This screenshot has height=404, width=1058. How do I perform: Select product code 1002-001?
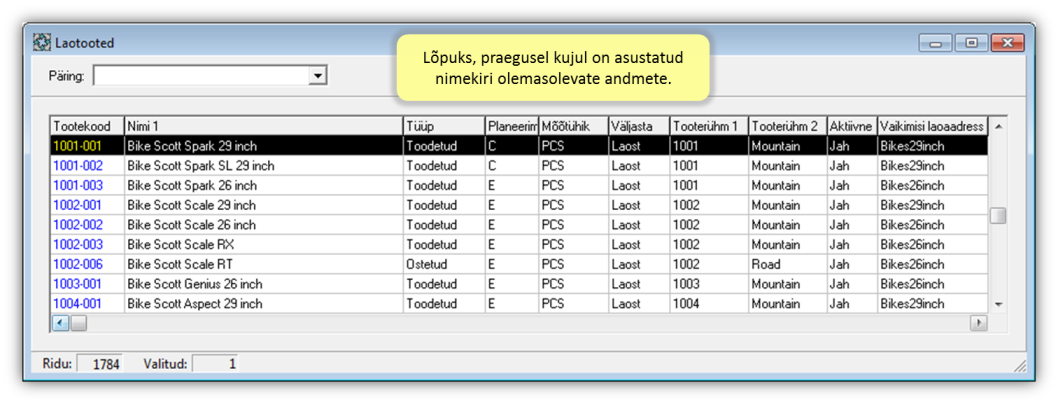click(78, 205)
